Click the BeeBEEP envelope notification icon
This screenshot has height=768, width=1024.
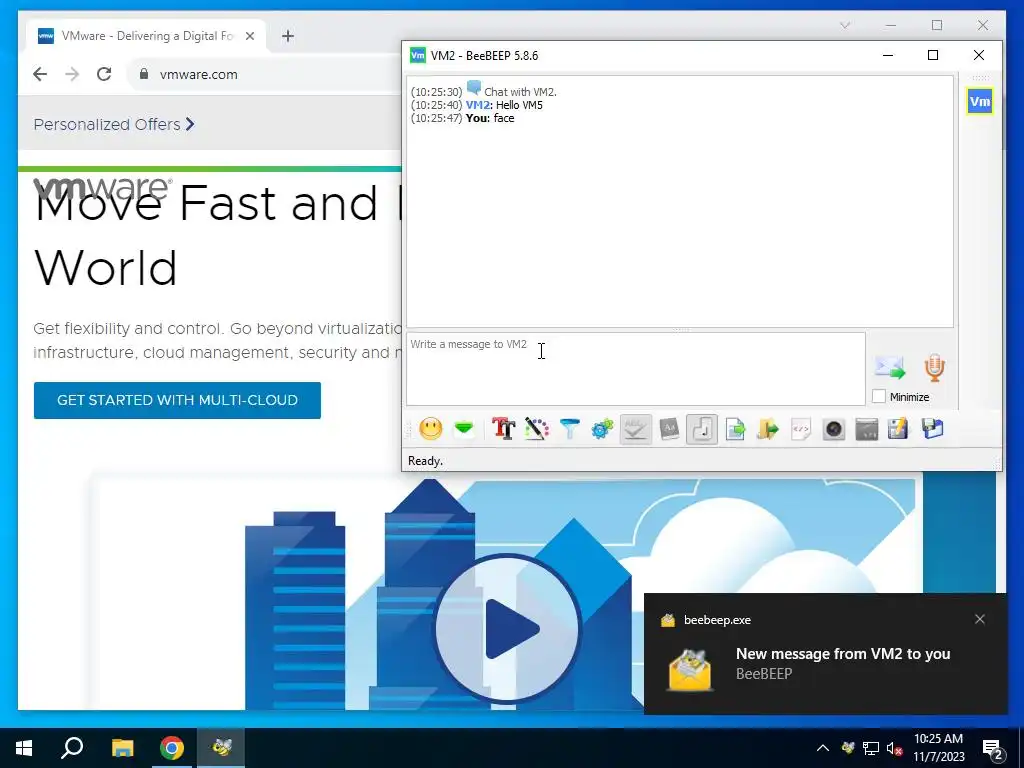coord(690,669)
